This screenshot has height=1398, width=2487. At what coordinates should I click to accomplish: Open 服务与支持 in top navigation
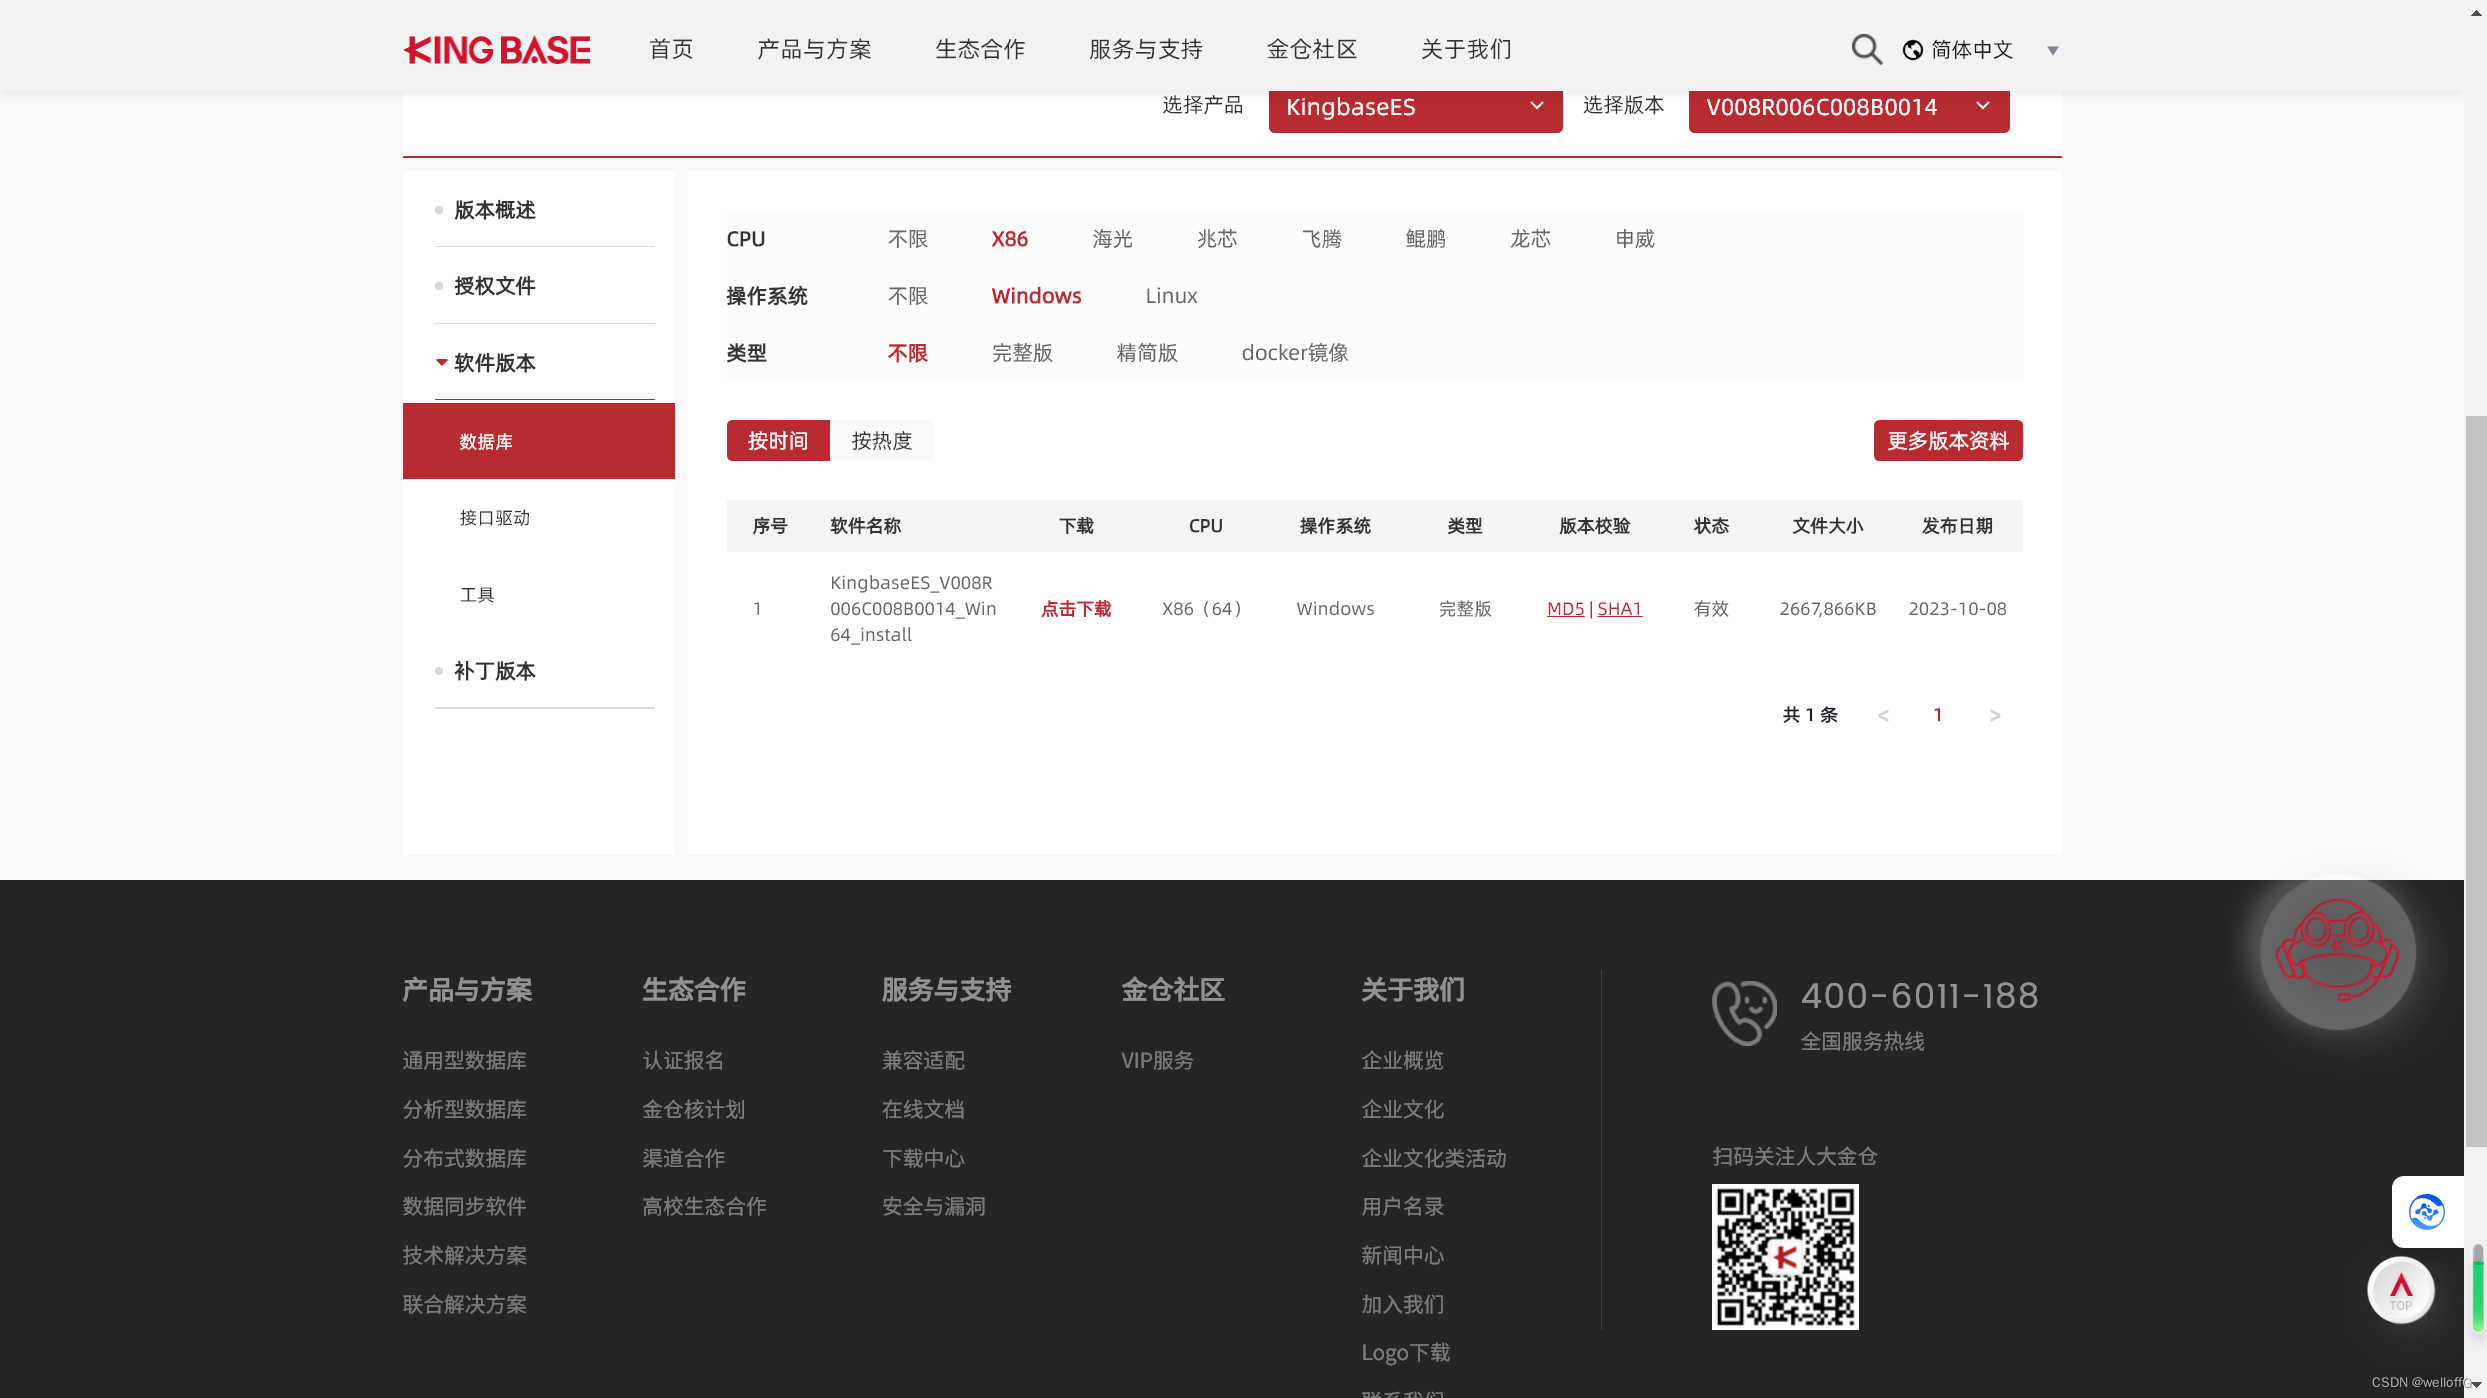[x=1145, y=49]
